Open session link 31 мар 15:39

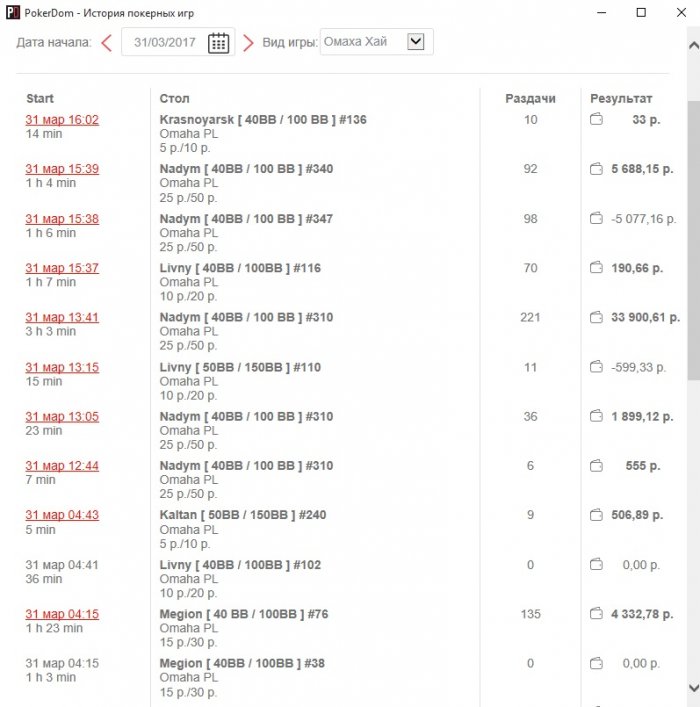pos(62,169)
